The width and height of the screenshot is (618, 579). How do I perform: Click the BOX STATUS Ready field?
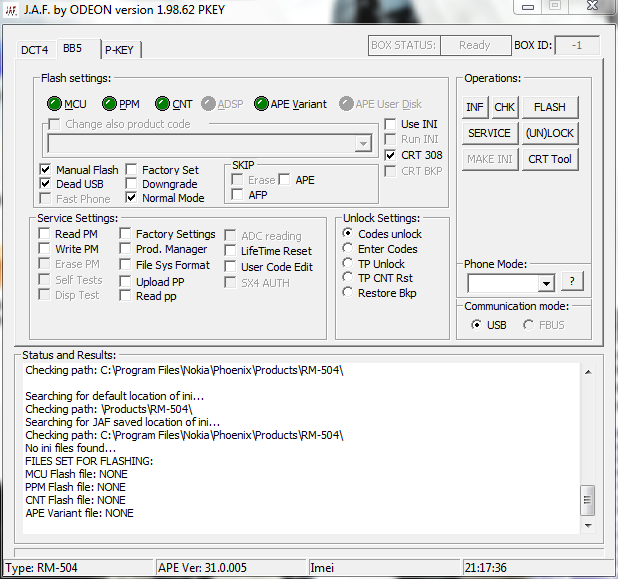pos(475,45)
